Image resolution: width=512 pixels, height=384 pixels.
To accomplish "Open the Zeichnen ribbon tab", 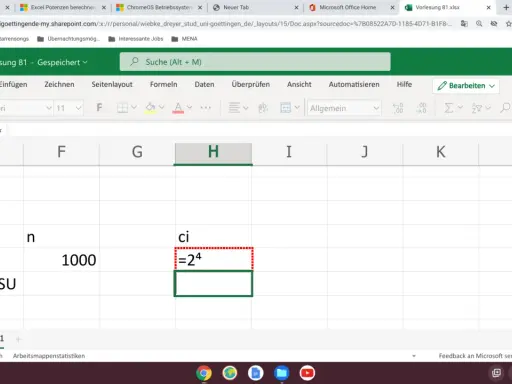I will pos(59,84).
